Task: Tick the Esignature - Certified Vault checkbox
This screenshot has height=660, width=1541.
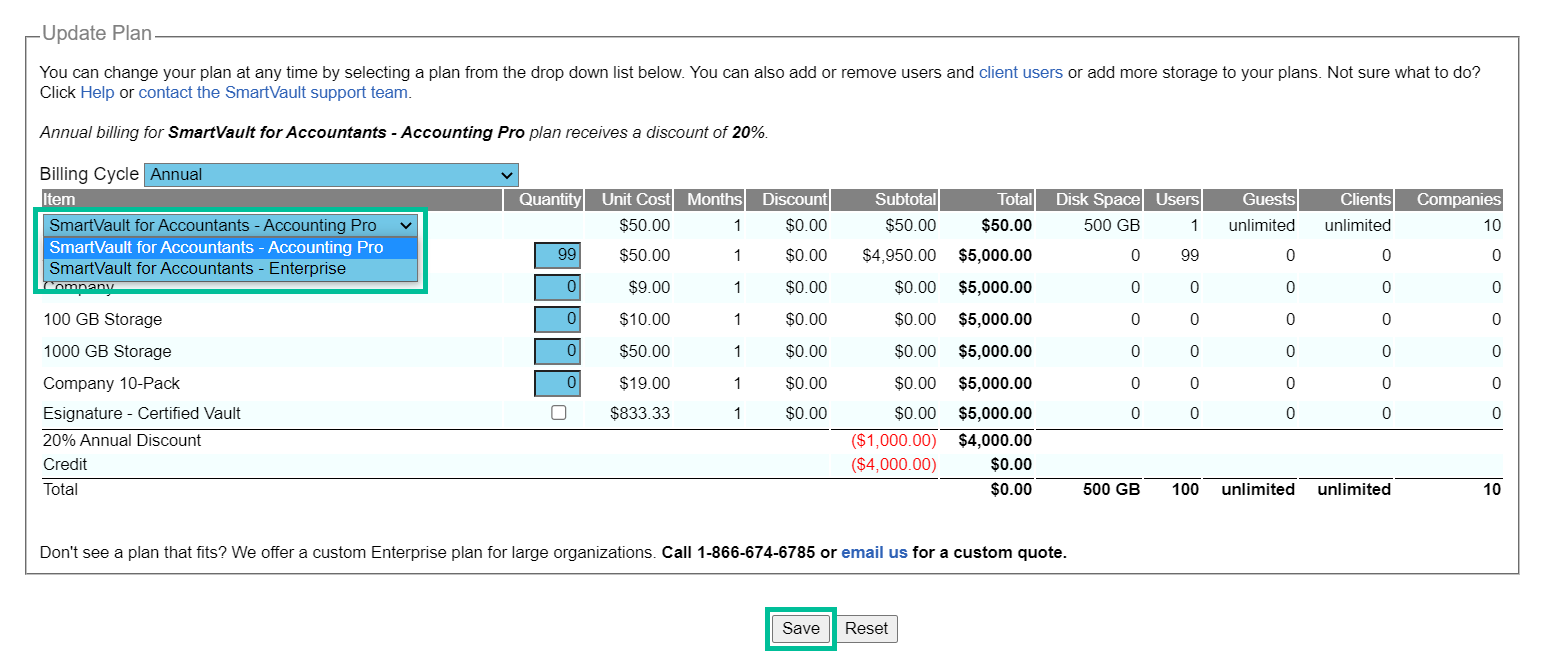Action: [x=559, y=412]
